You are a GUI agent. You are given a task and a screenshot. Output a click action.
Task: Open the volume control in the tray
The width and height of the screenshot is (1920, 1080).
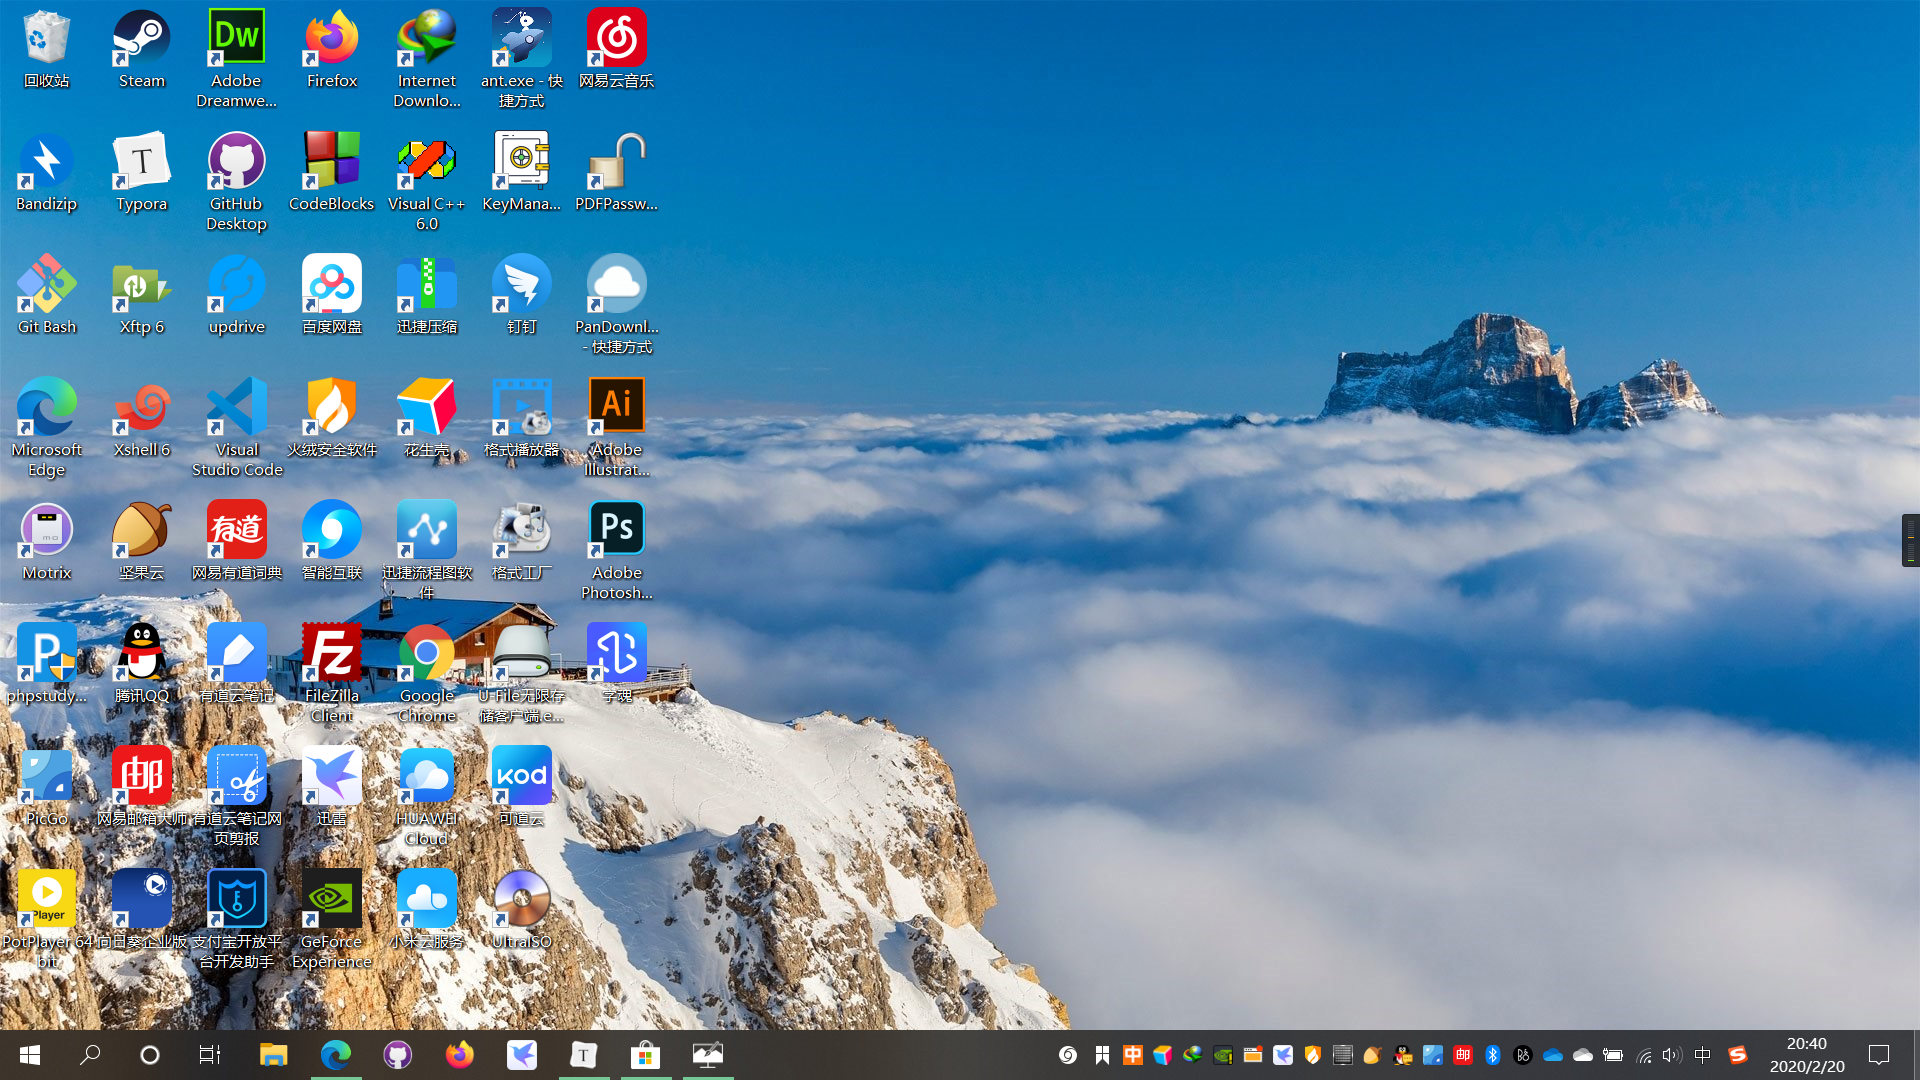pos(1671,1055)
